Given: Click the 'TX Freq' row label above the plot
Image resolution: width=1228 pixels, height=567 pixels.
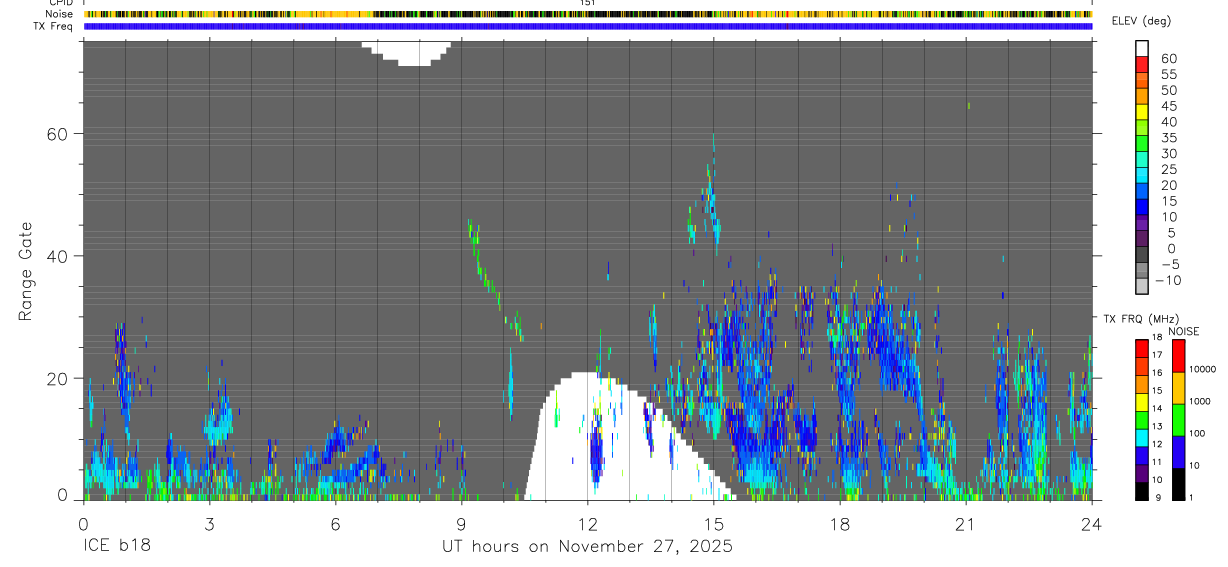Looking at the screenshot, I should pos(54,26).
